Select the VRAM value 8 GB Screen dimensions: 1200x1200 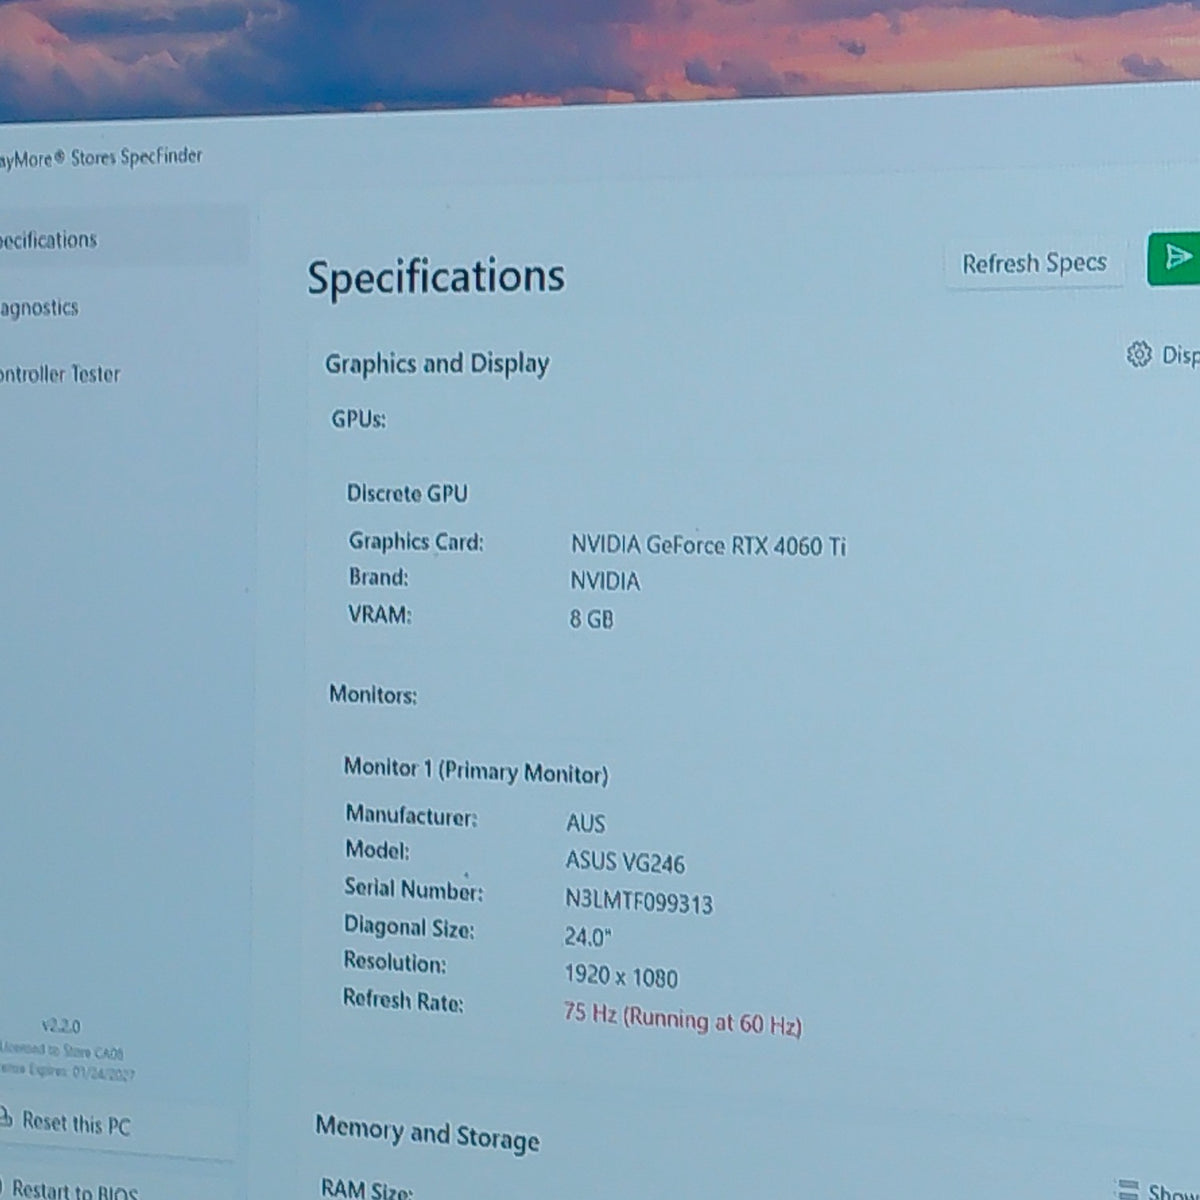pyautogui.click(x=591, y=619)
